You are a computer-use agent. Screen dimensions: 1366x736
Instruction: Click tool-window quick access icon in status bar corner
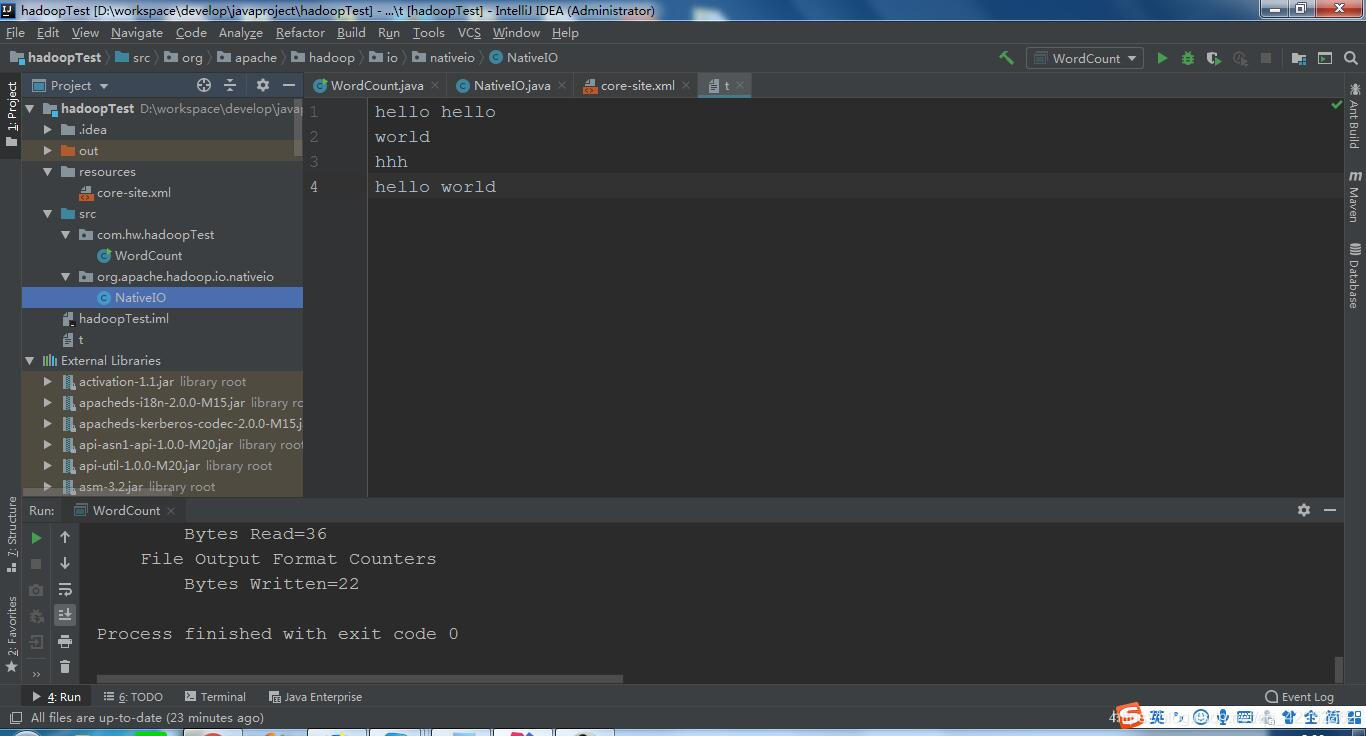coord(14,718)
